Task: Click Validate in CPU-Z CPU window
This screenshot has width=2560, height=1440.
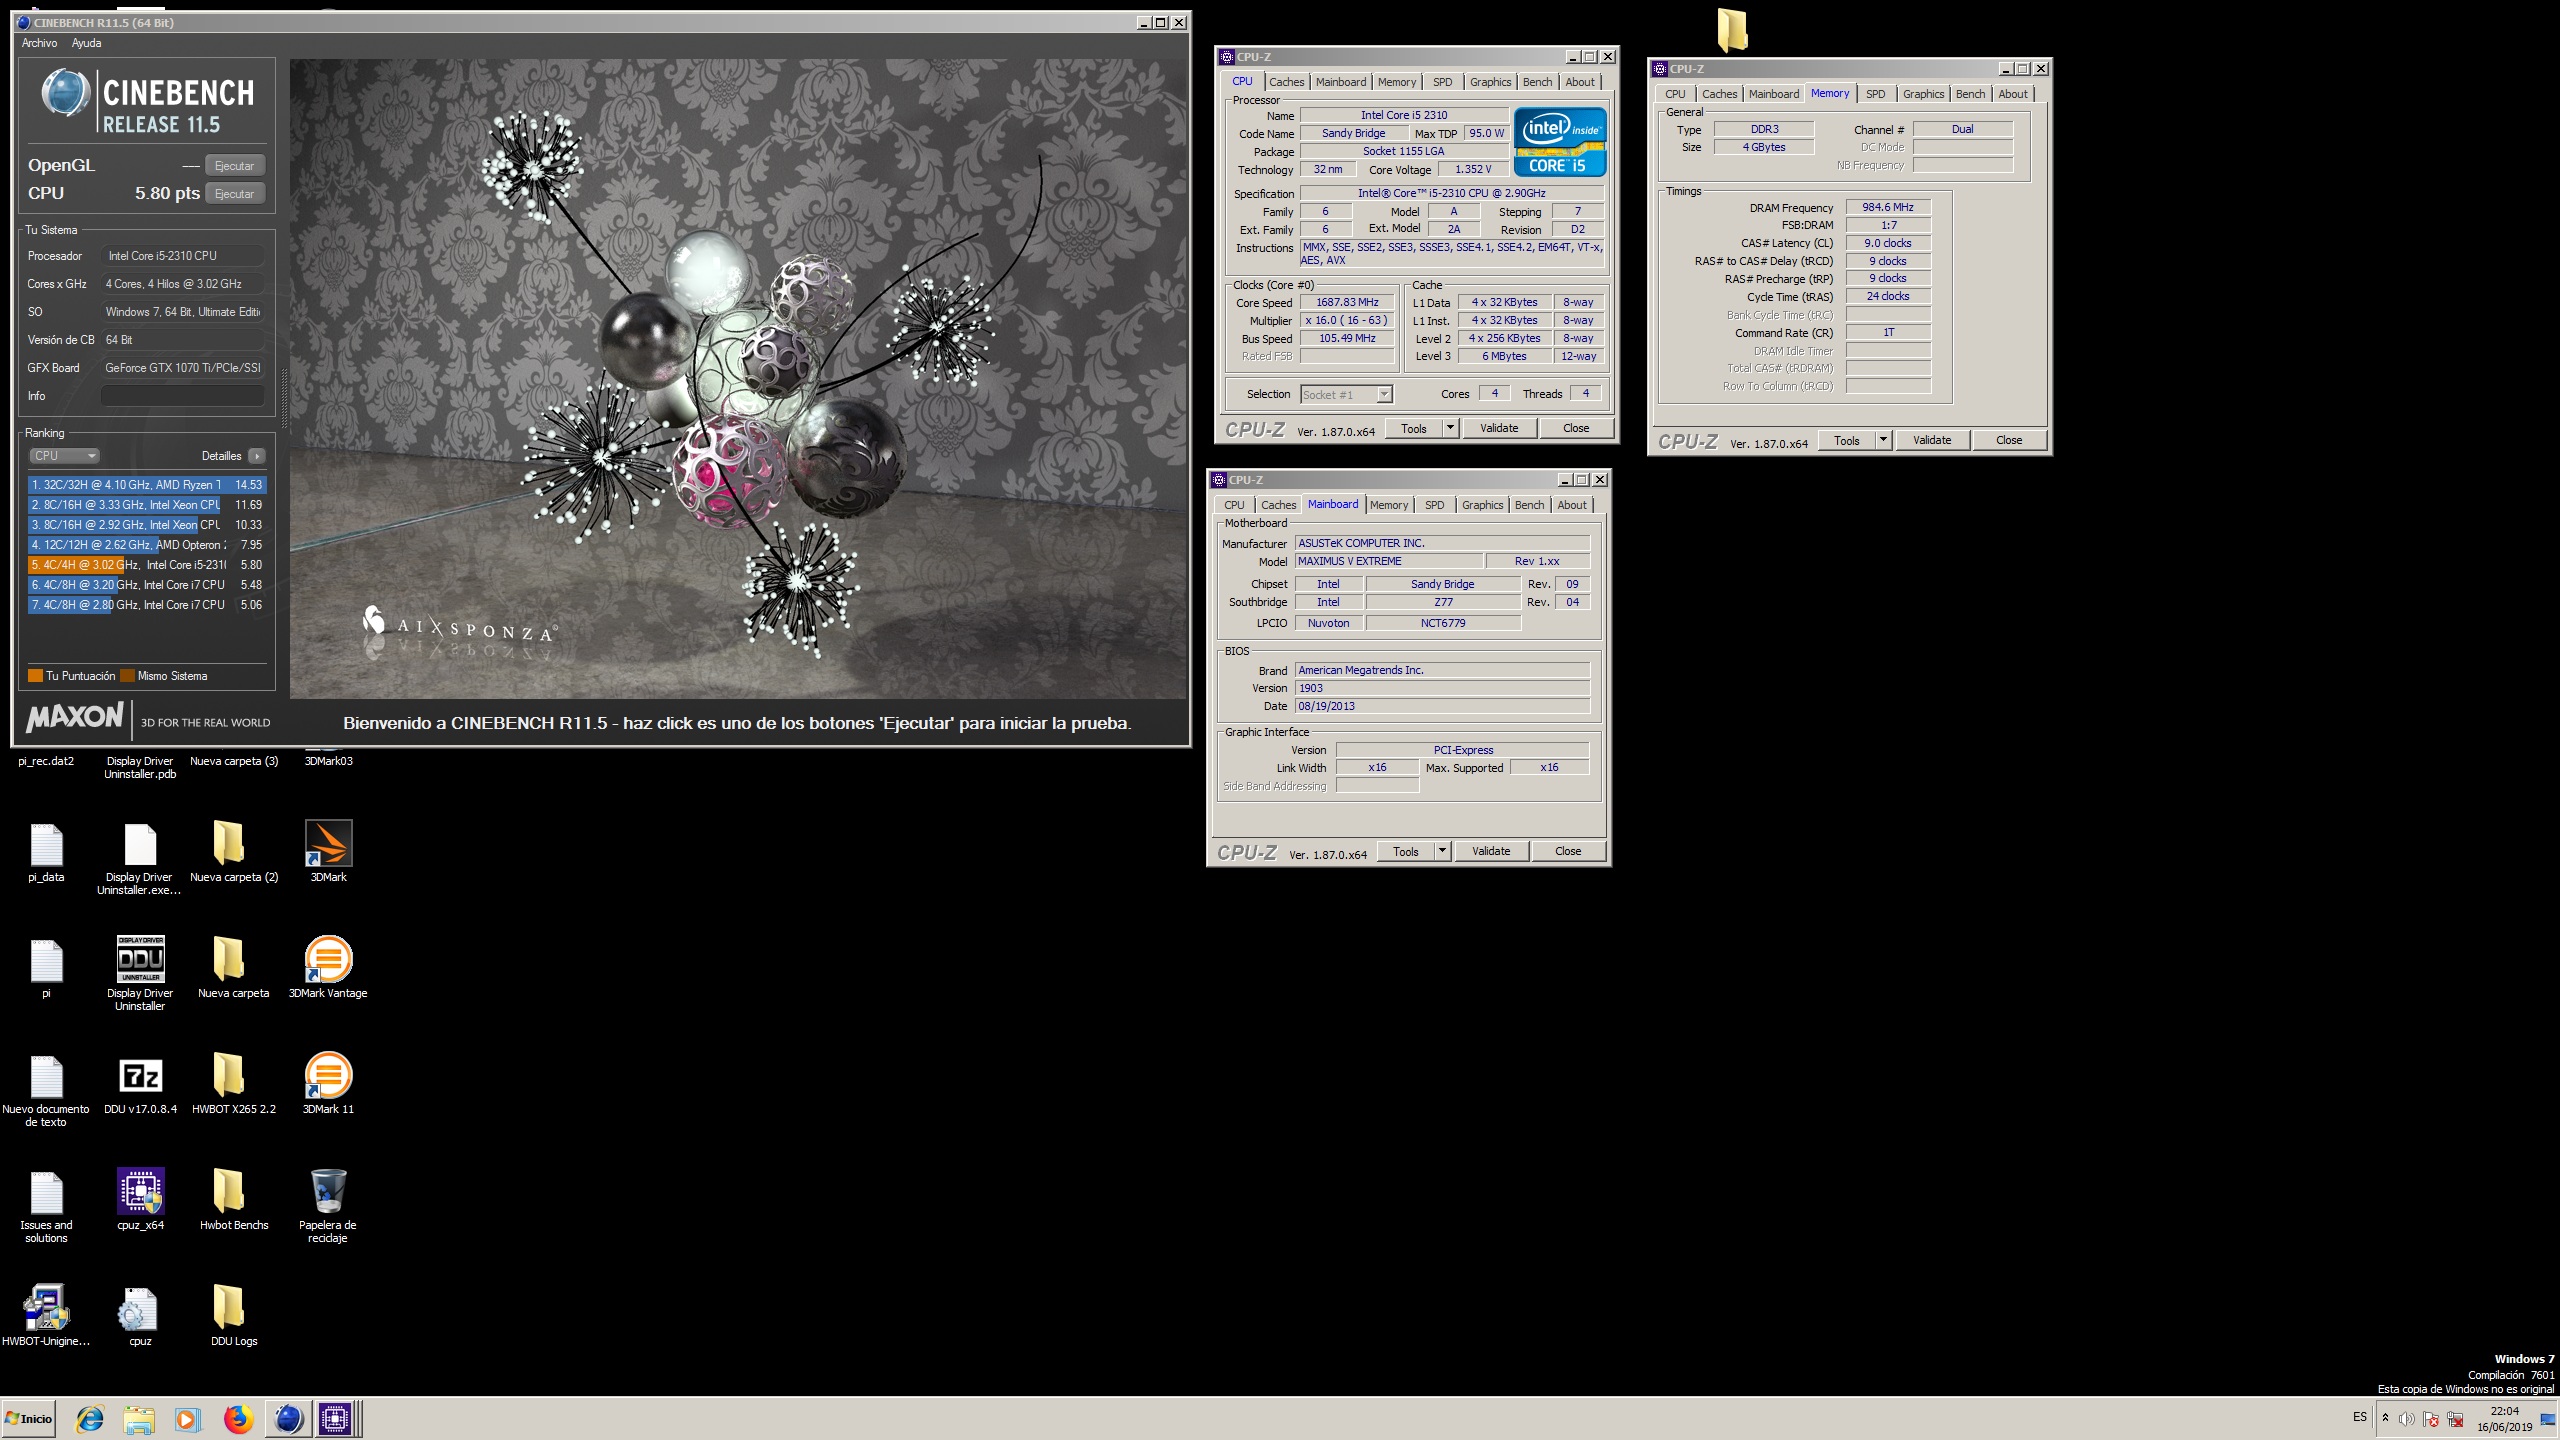Action: coord(1499,428)
